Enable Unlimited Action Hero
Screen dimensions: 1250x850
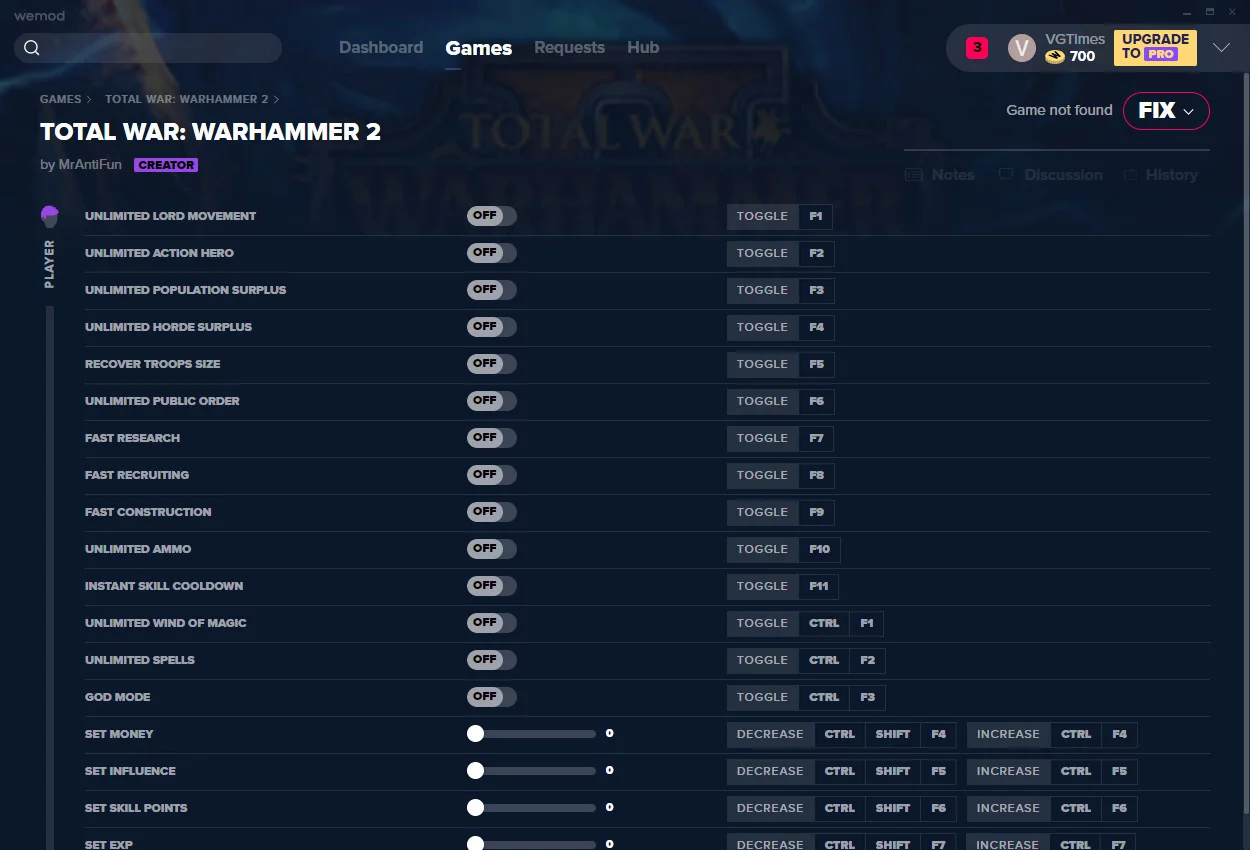(492, 253)
